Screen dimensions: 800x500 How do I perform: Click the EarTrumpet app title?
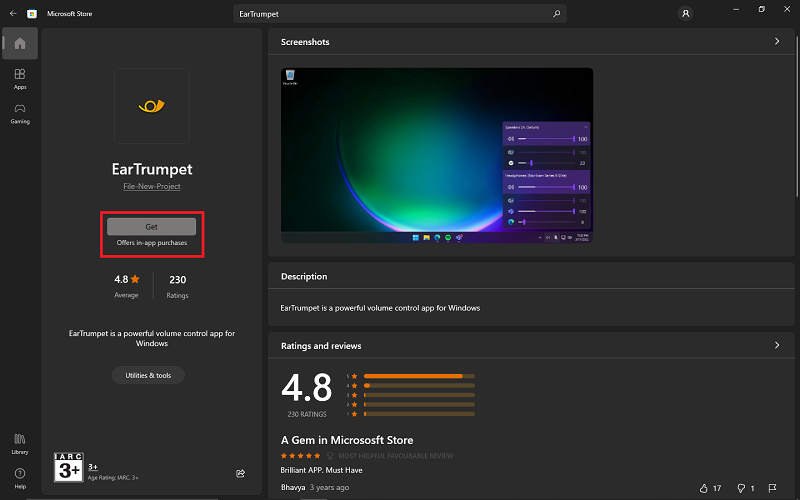coord(152,169)
